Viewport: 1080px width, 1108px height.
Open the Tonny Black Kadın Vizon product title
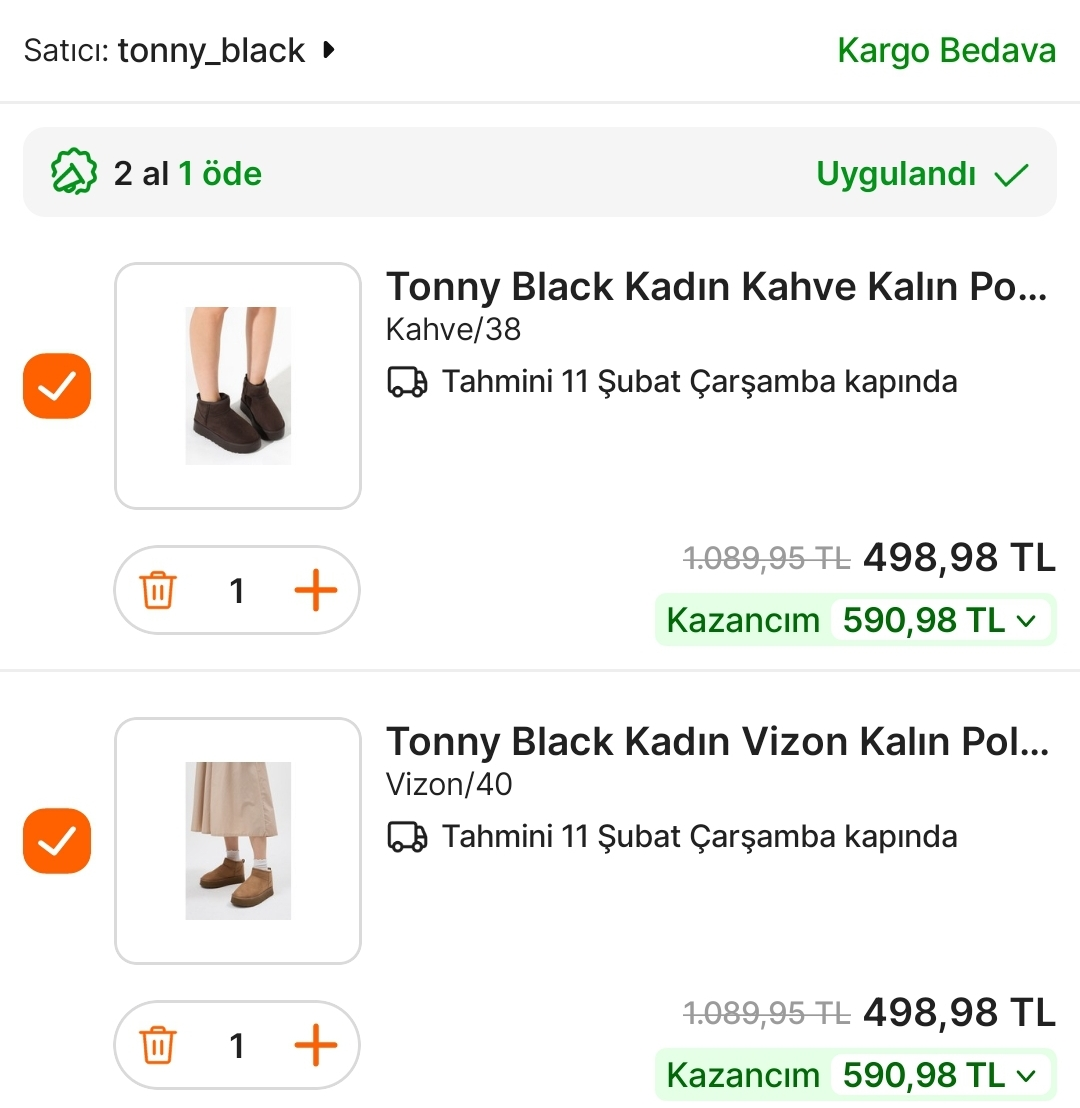pos(716,742)
